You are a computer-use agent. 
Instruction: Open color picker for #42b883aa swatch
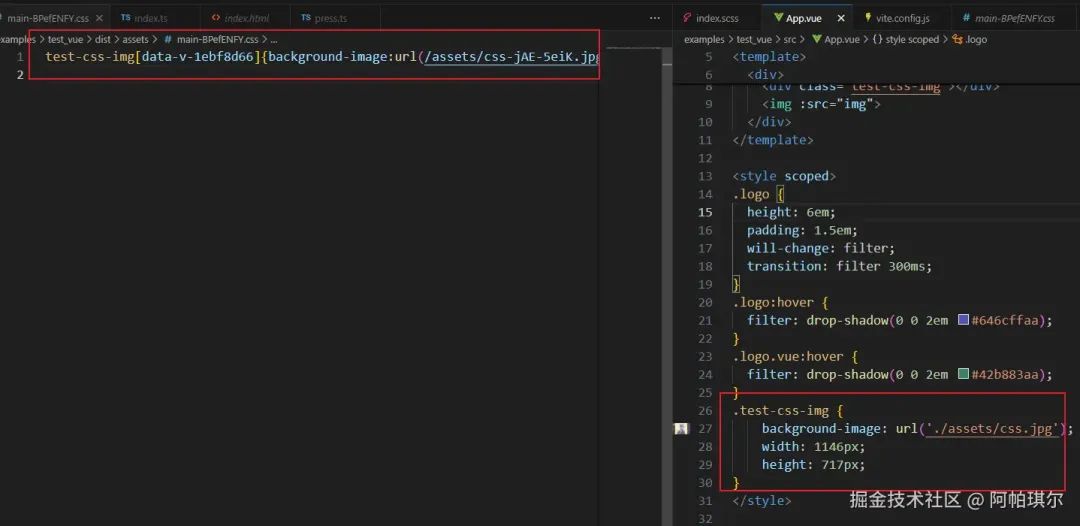(964, 374)
